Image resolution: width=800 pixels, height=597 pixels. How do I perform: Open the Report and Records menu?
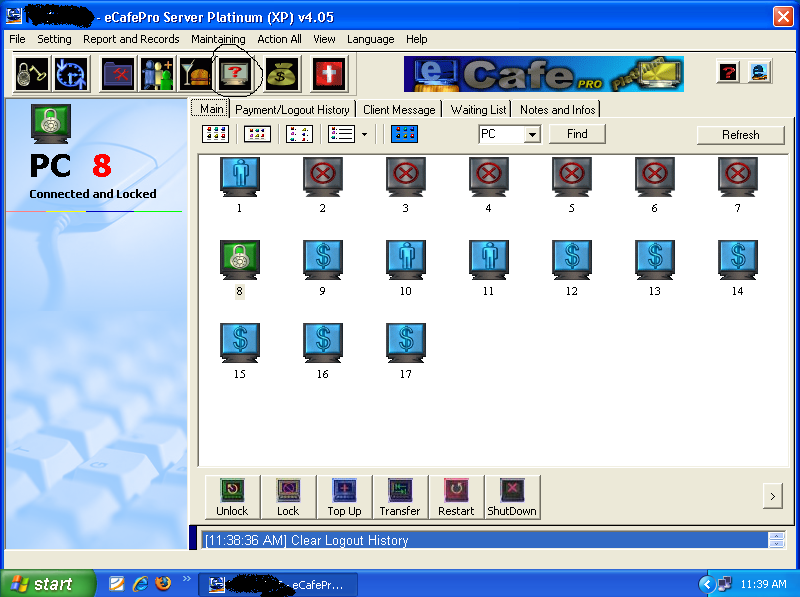coord(131,39)
